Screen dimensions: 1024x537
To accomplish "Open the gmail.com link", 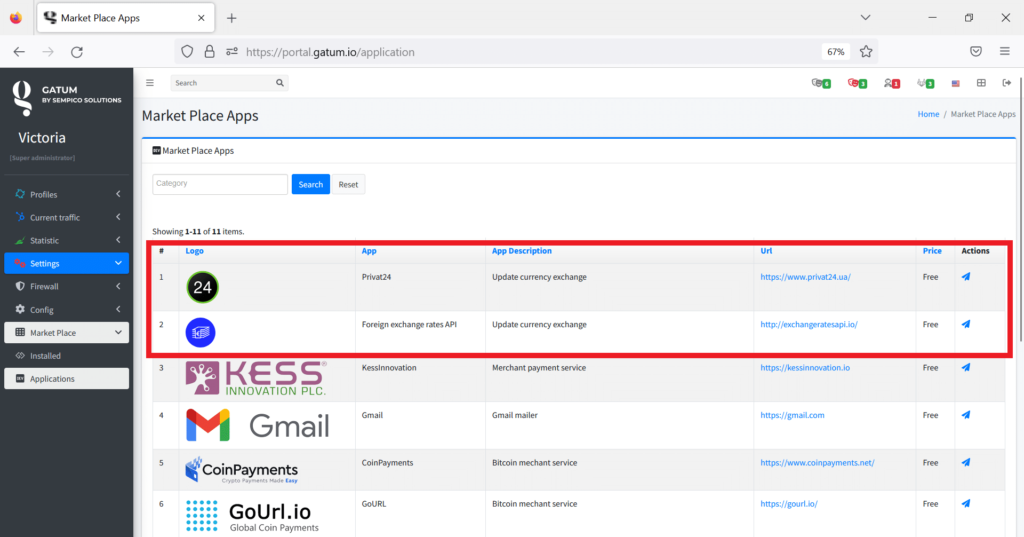I will click(x=792, y=415).
